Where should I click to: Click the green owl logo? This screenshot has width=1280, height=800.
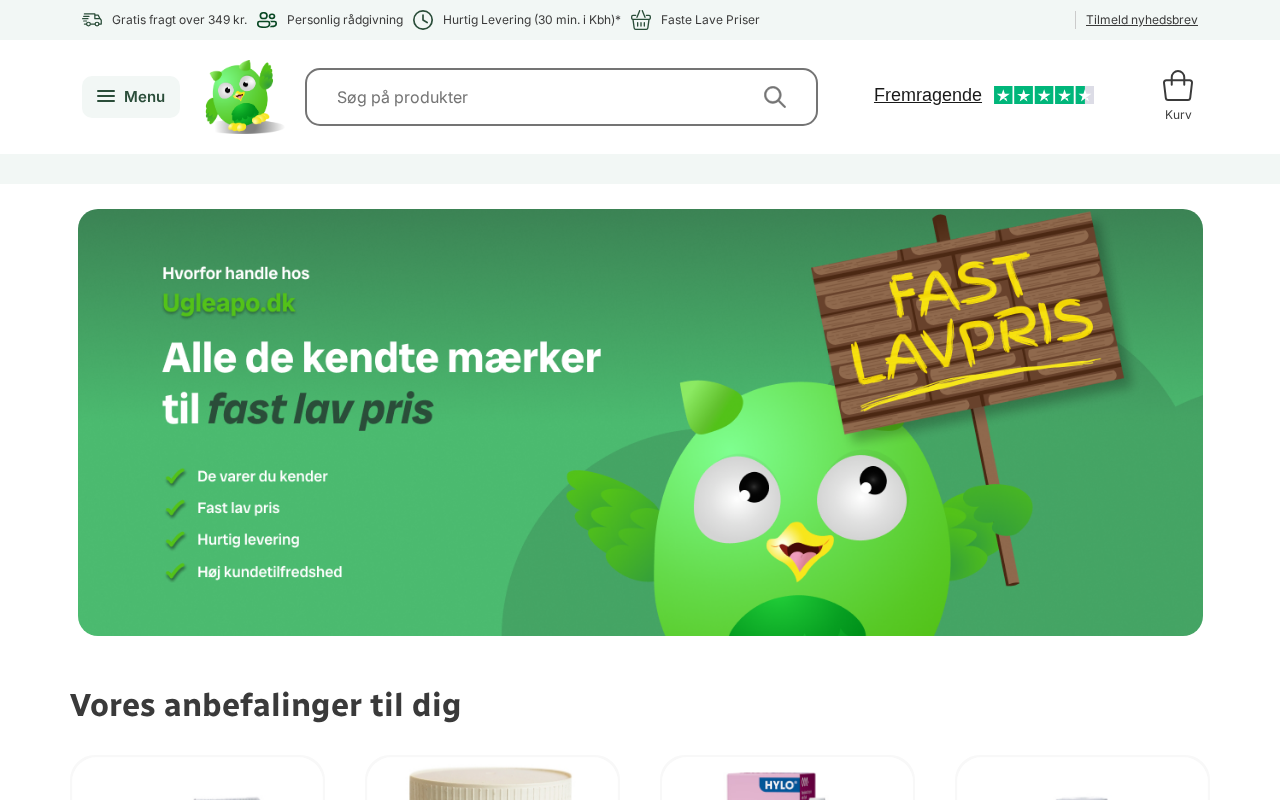point(244,97)
